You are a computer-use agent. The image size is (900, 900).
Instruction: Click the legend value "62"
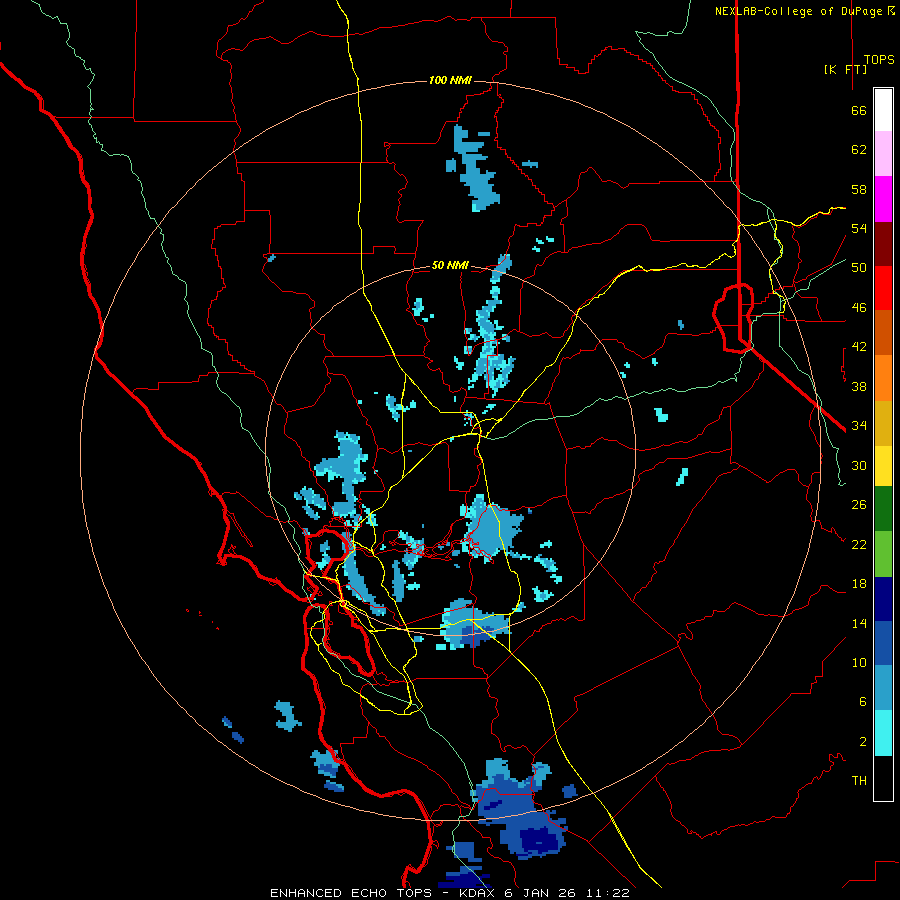point(859,150)
